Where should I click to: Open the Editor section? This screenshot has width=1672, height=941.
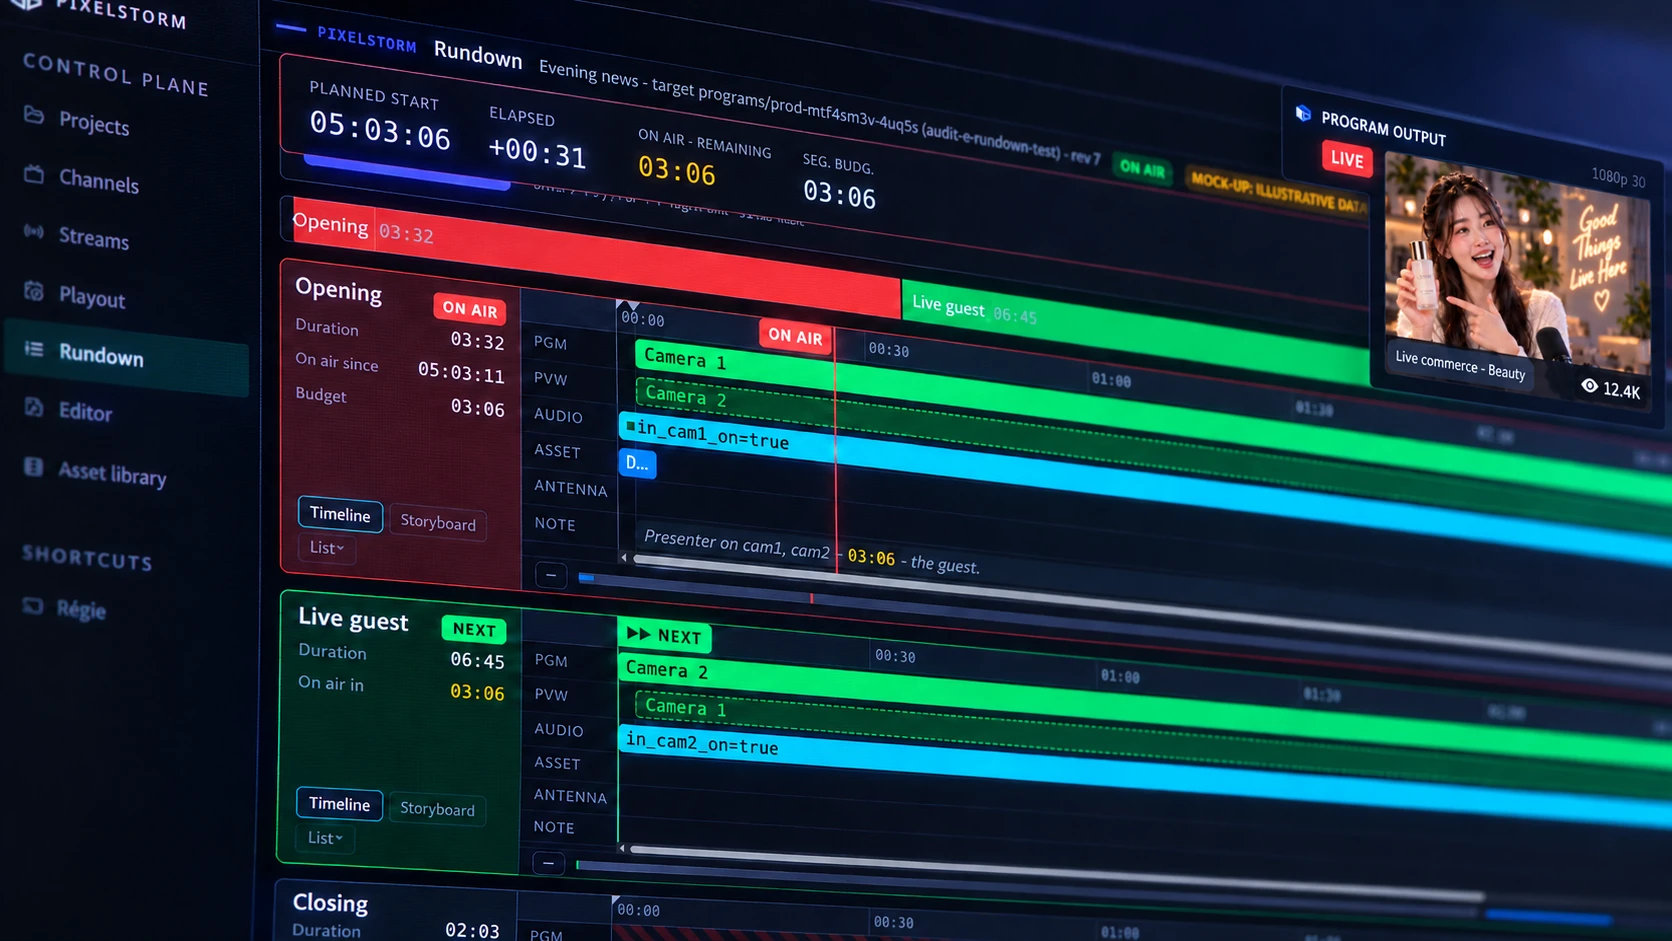(86, 412)
